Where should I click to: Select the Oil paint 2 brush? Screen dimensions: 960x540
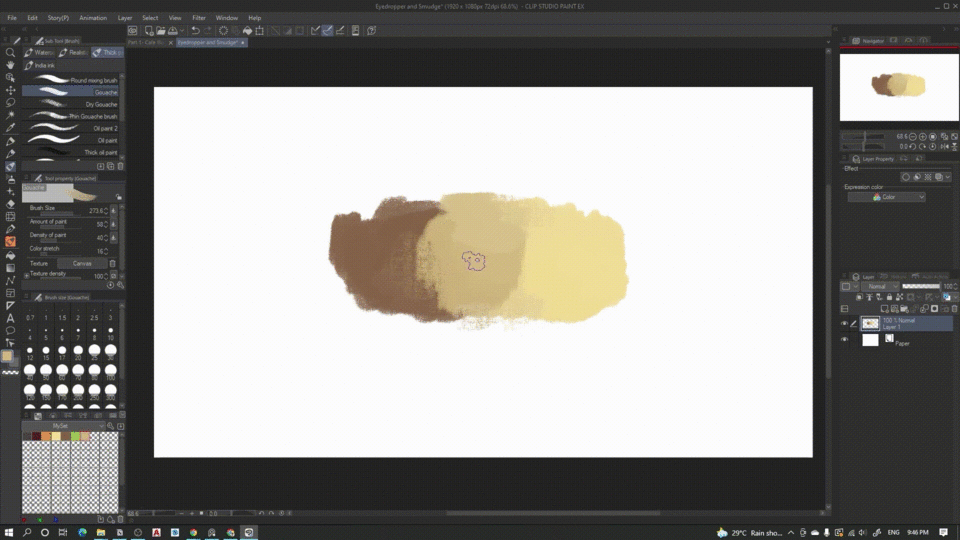pos(70,128)
